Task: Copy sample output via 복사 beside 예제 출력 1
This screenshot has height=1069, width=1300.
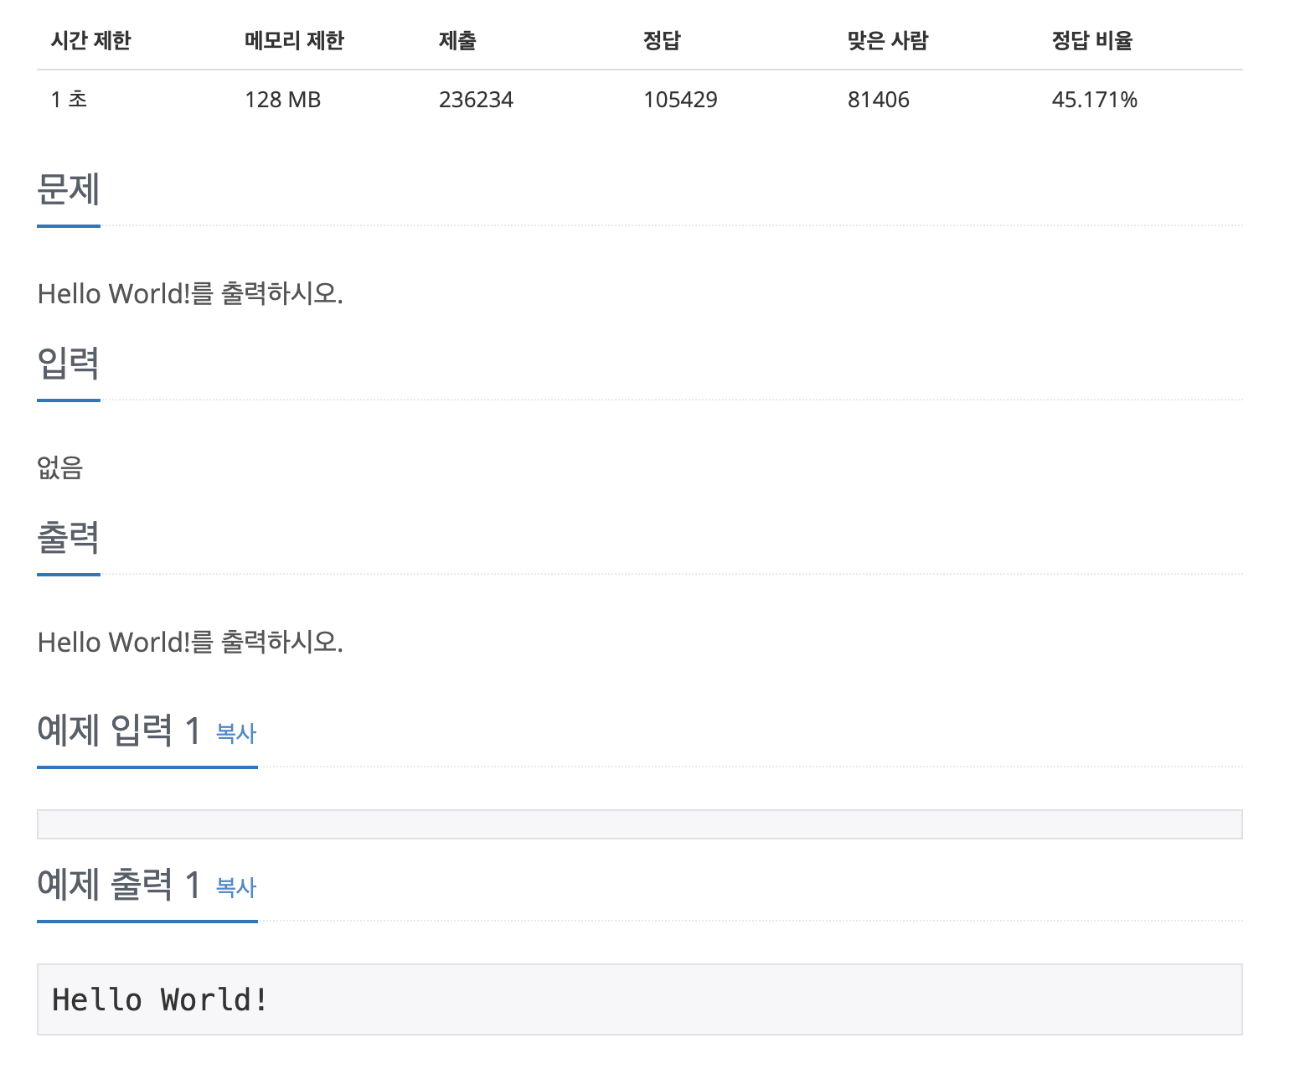Action: tap(236, 887)
